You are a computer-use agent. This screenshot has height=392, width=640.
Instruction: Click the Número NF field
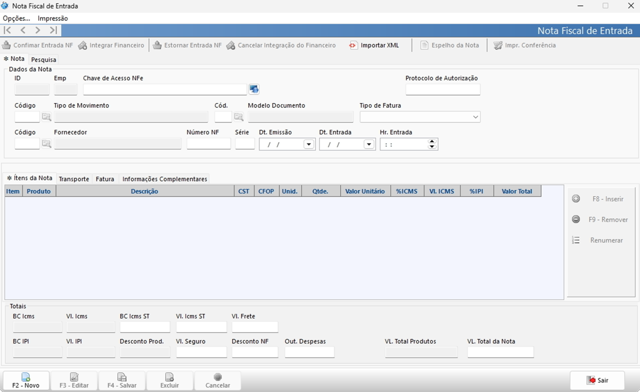click(209, 144)
